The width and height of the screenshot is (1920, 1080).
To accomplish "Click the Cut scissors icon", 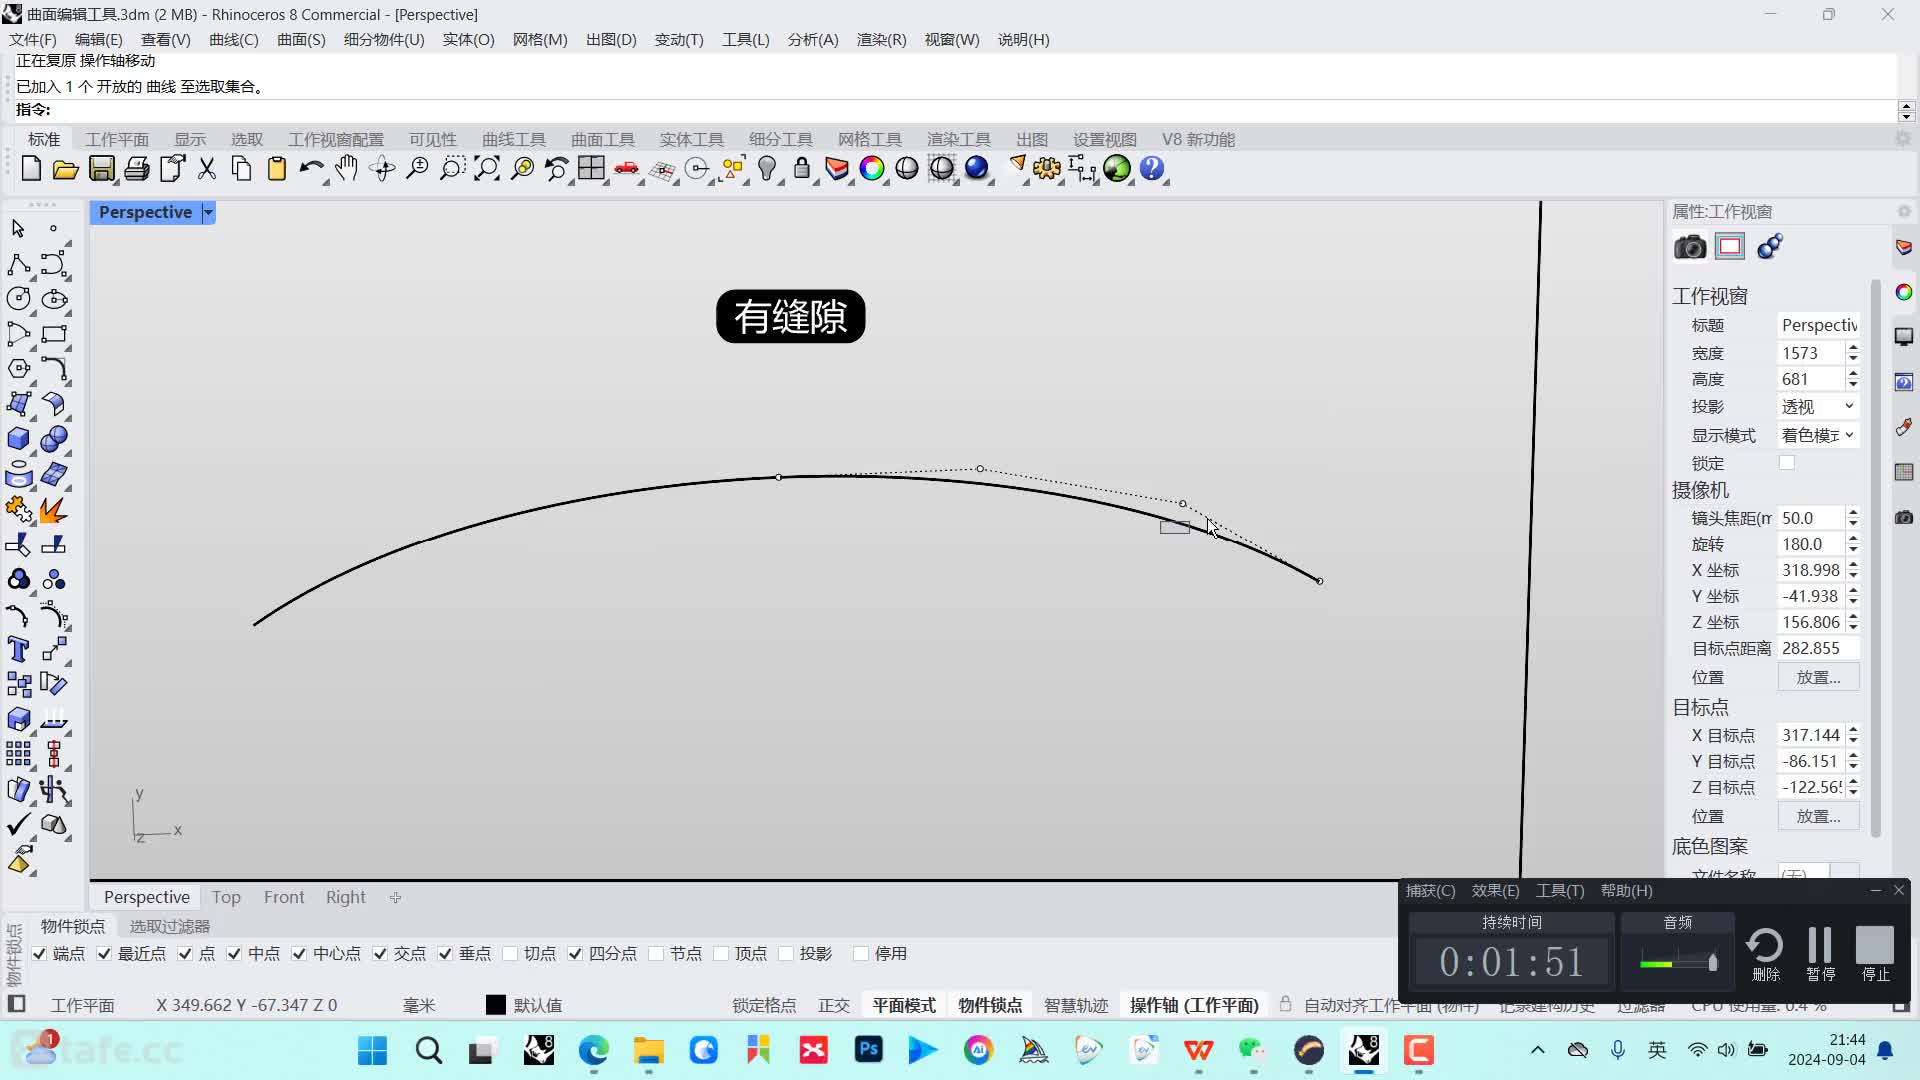I will 207,169.
